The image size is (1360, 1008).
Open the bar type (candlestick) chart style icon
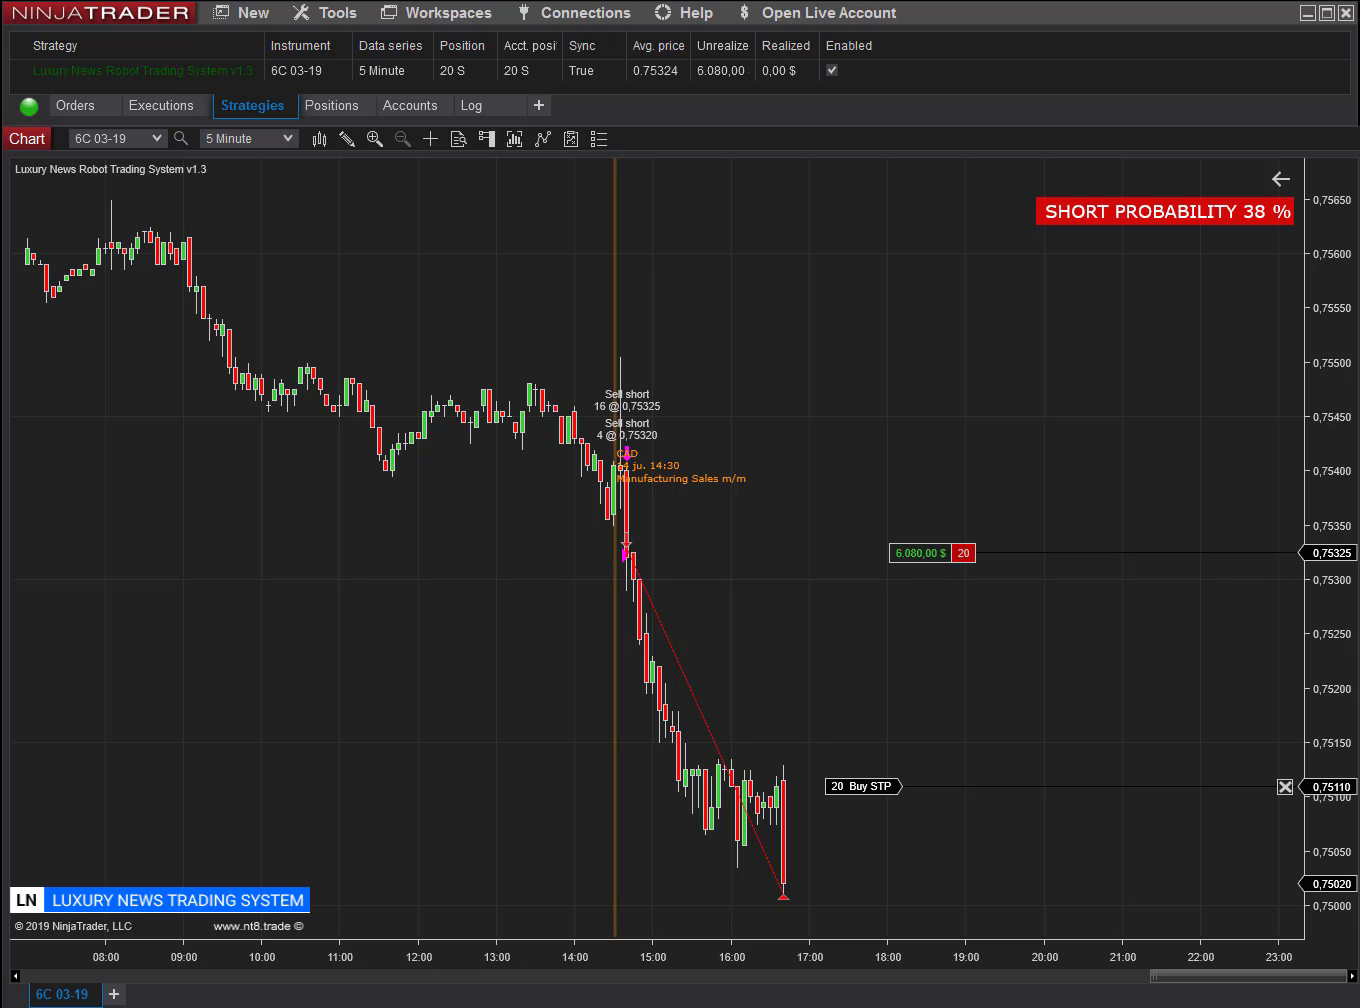tap(319, 139)
